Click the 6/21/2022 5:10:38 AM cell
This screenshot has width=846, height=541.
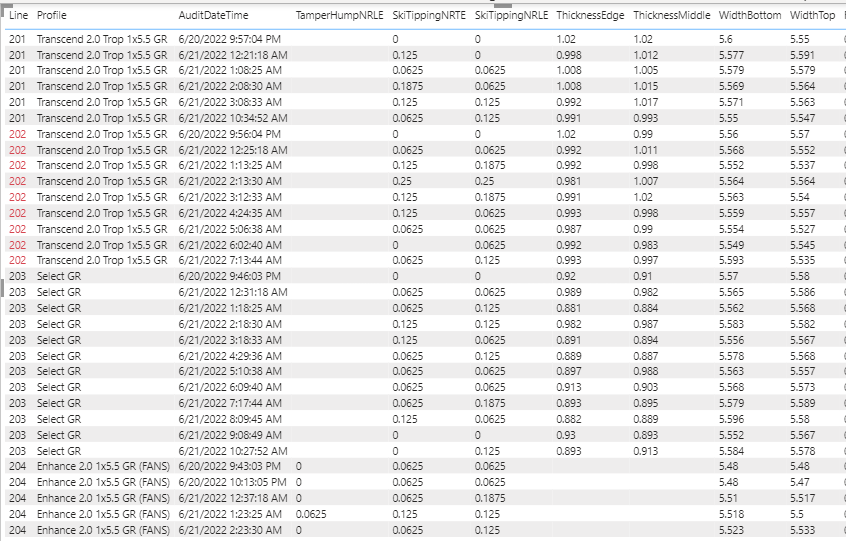click(x=230, y=371)
